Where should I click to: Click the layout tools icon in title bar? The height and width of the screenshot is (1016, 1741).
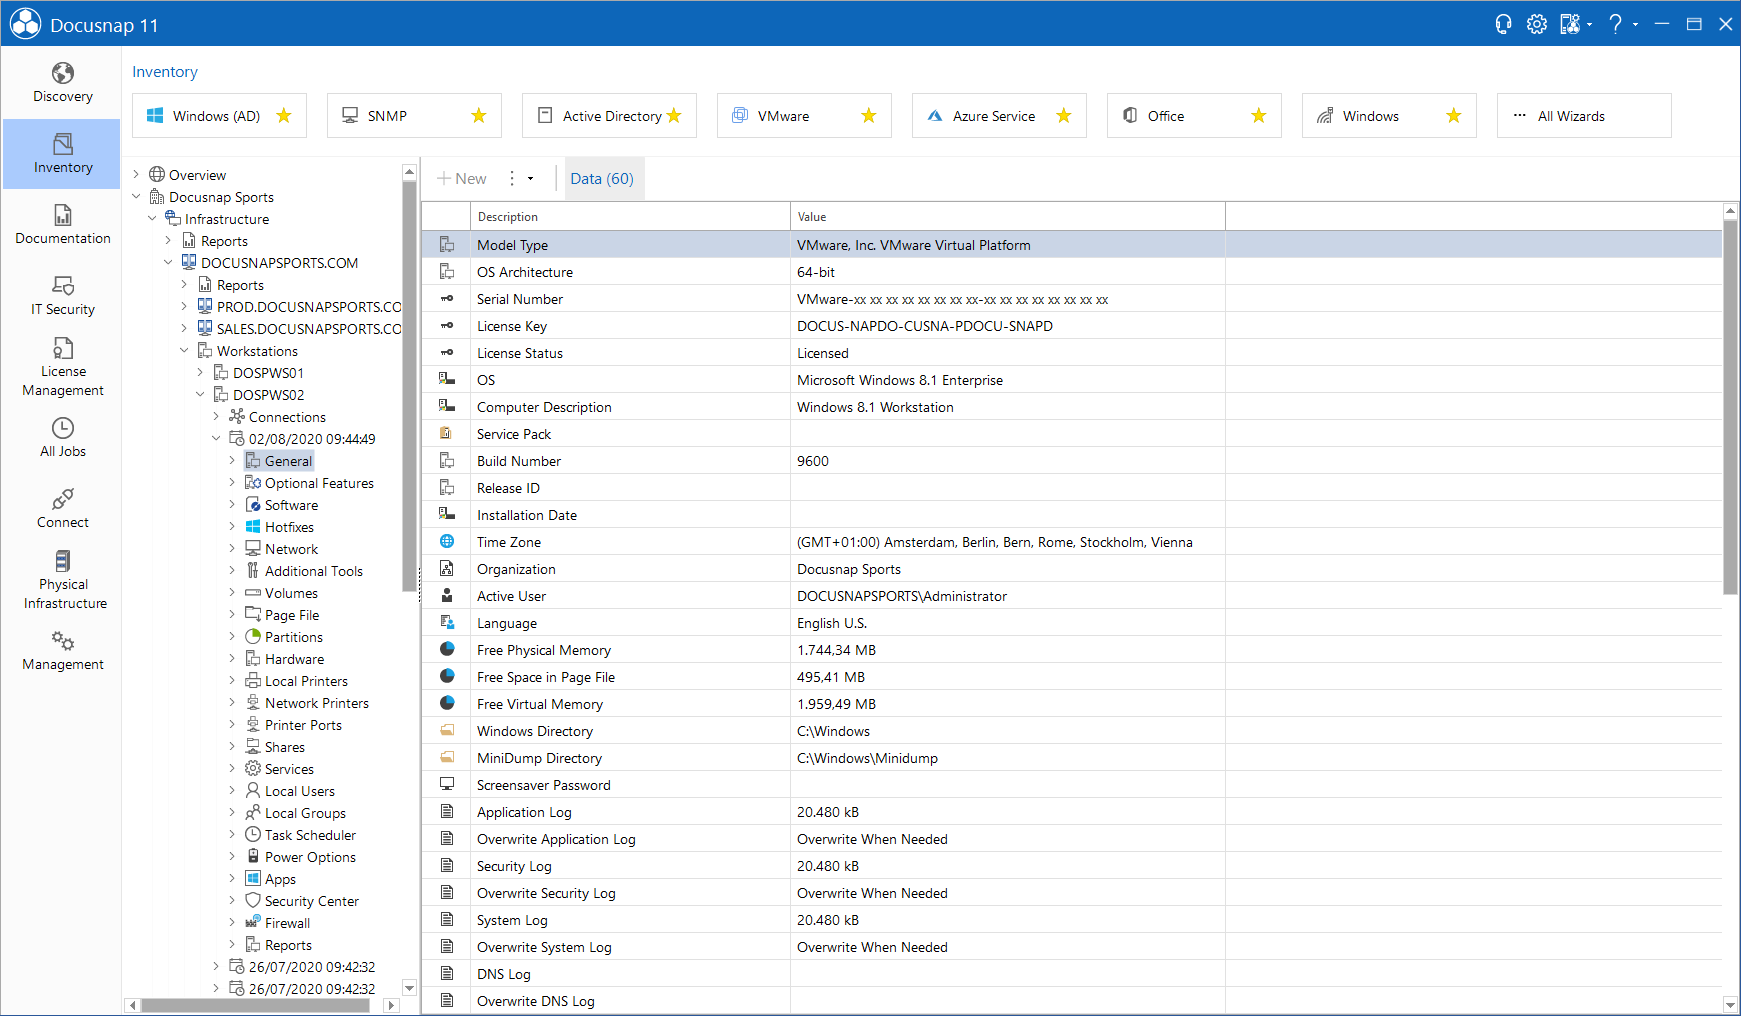[x=1570, y=24]
